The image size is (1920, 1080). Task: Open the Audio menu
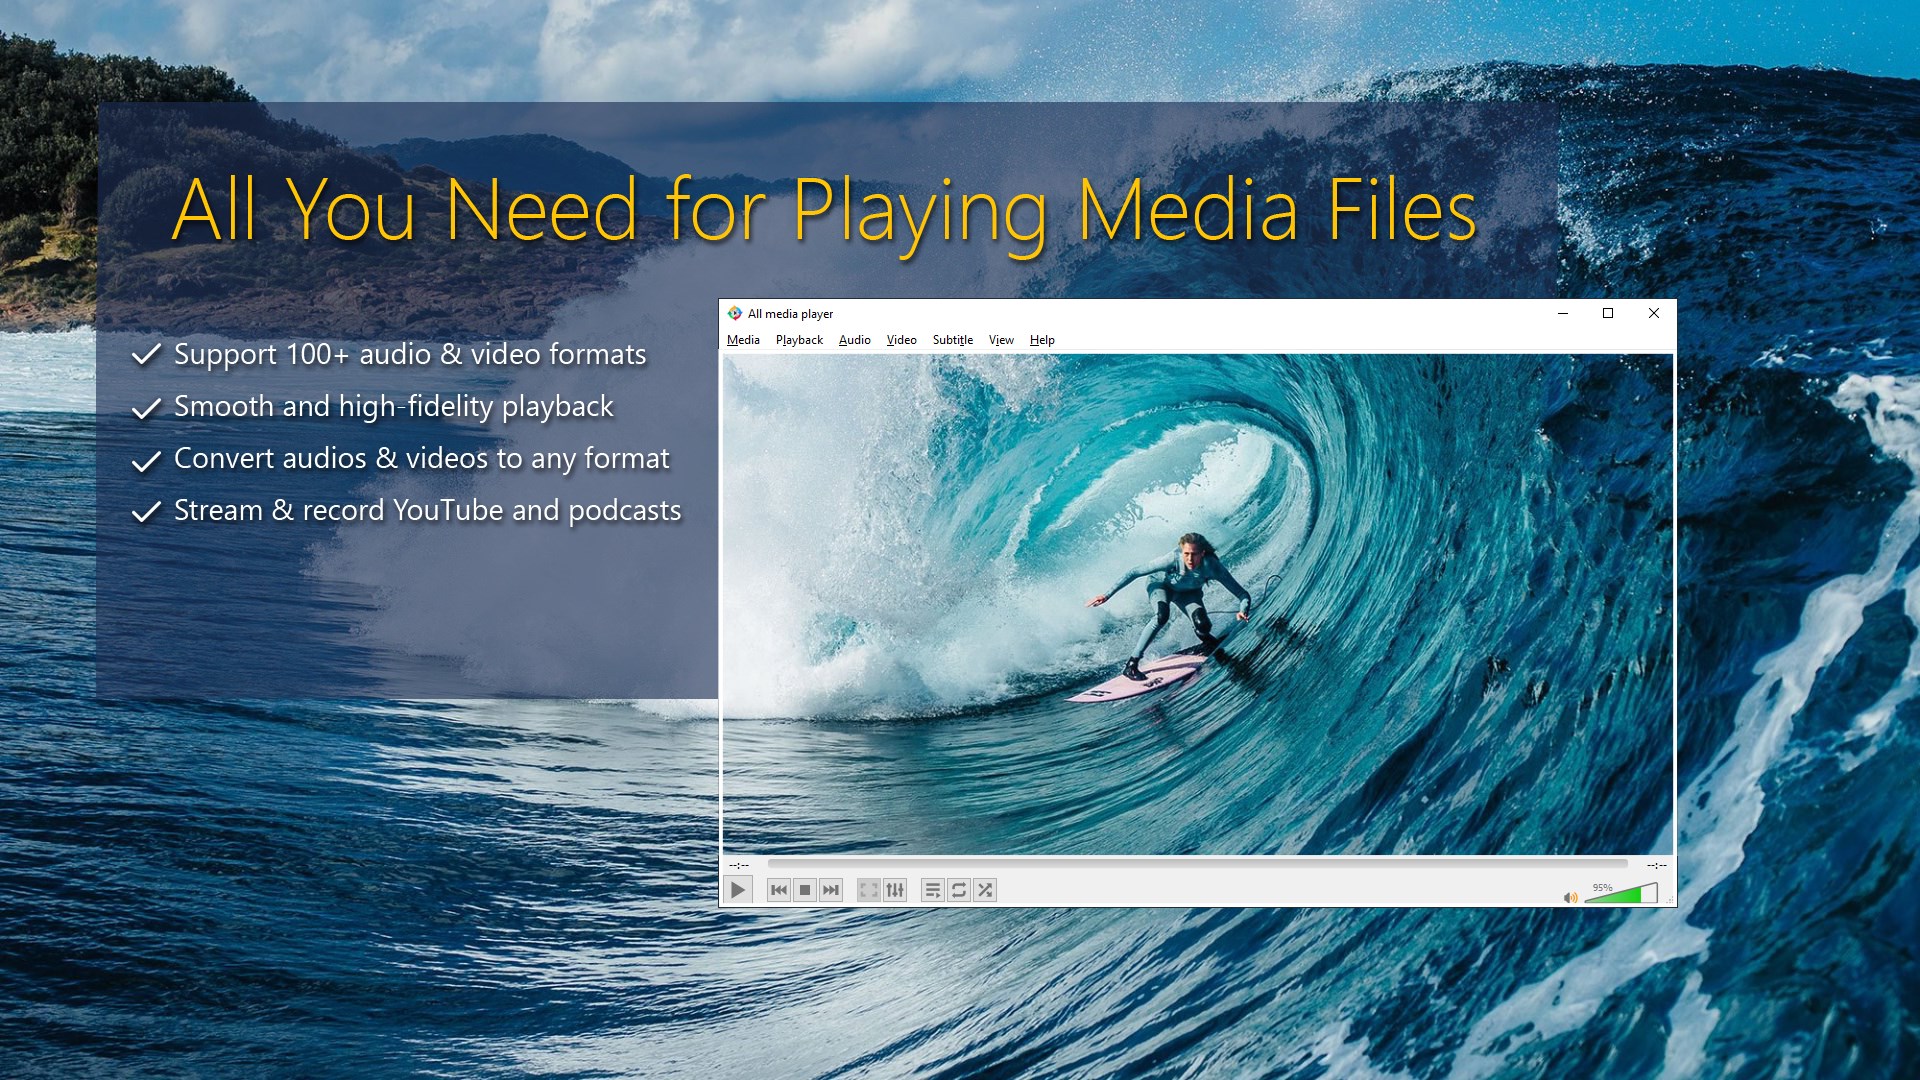854,340
